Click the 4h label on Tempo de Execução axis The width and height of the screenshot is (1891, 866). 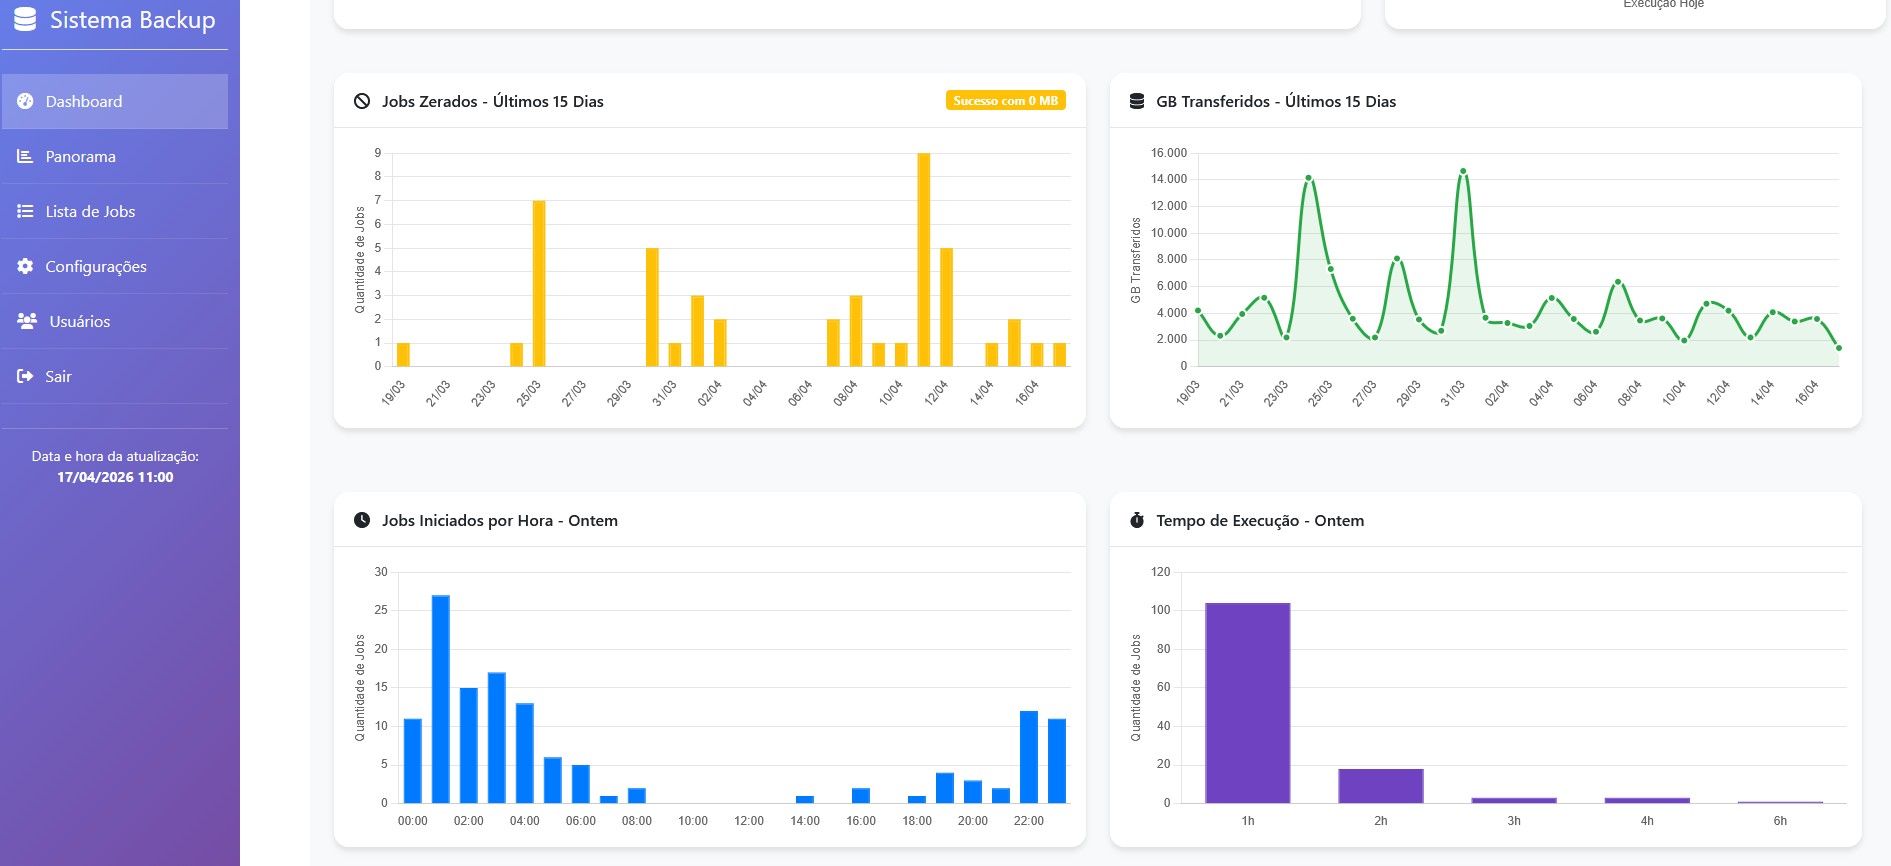click(1647, 821)
